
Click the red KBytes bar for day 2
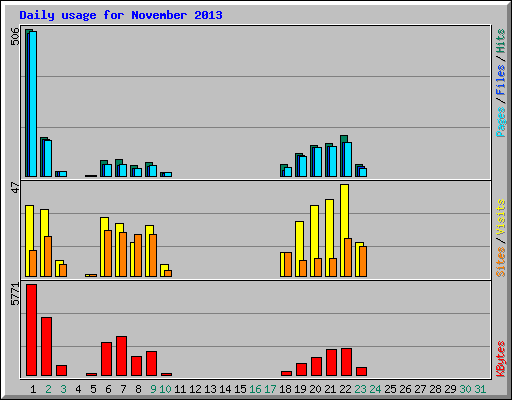pyautogui.click(x=46, y=347)
